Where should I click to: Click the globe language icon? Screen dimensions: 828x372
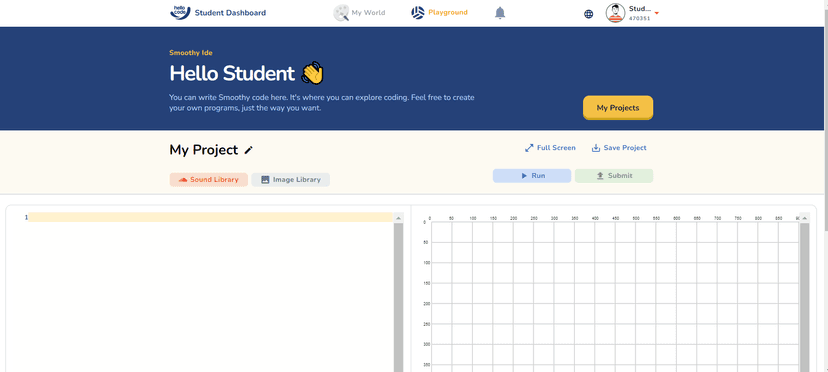tap(589, 14)
